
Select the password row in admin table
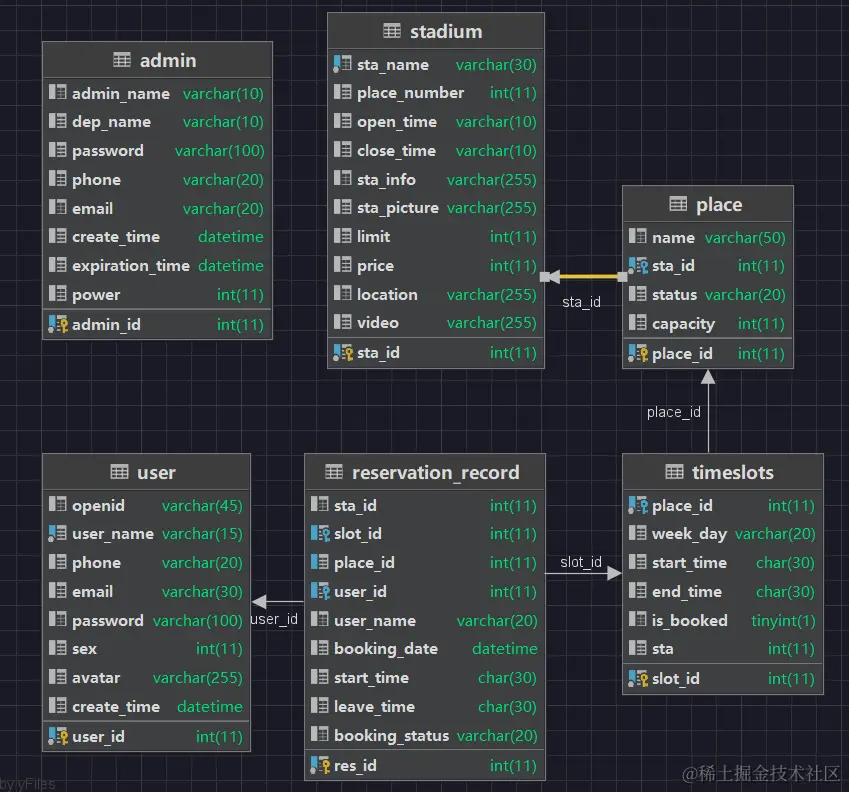157,150
